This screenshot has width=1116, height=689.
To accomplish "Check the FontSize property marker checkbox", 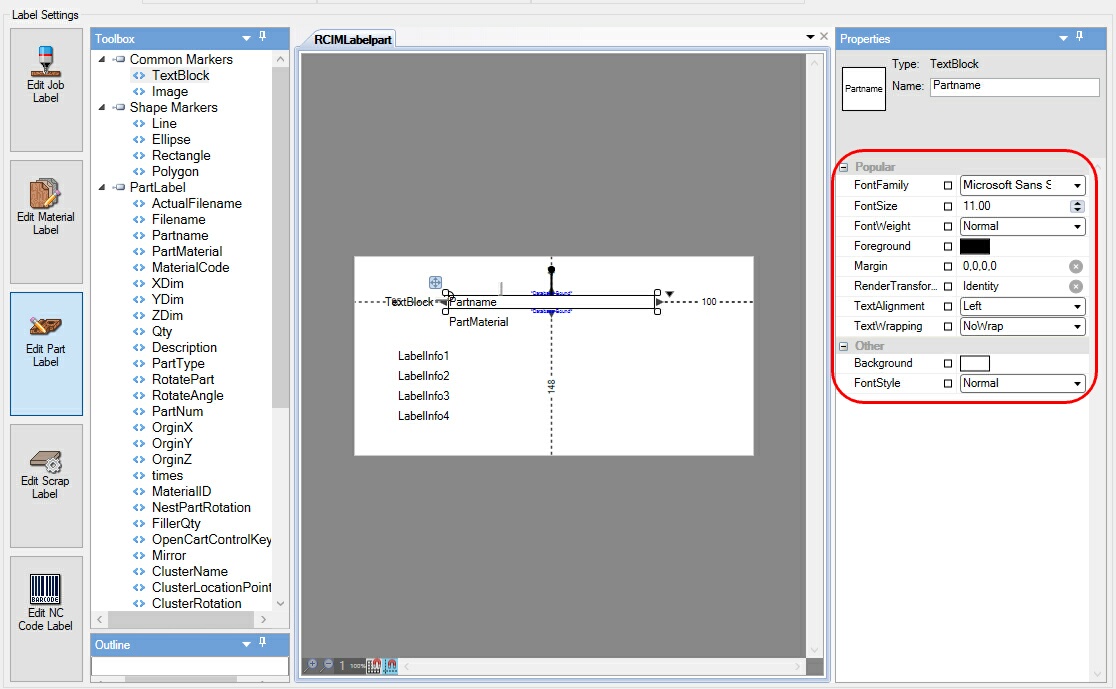I will click(947, 206).
